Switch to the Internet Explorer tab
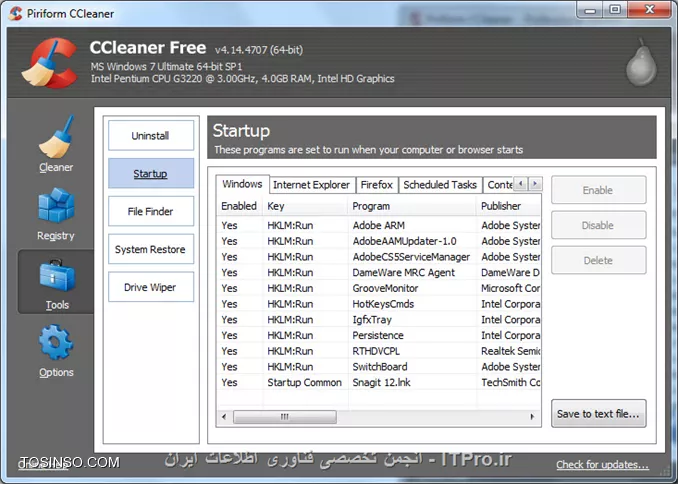The height and width of the screenshot is (484, 678). pyautogui.click(x=312, y=185)
